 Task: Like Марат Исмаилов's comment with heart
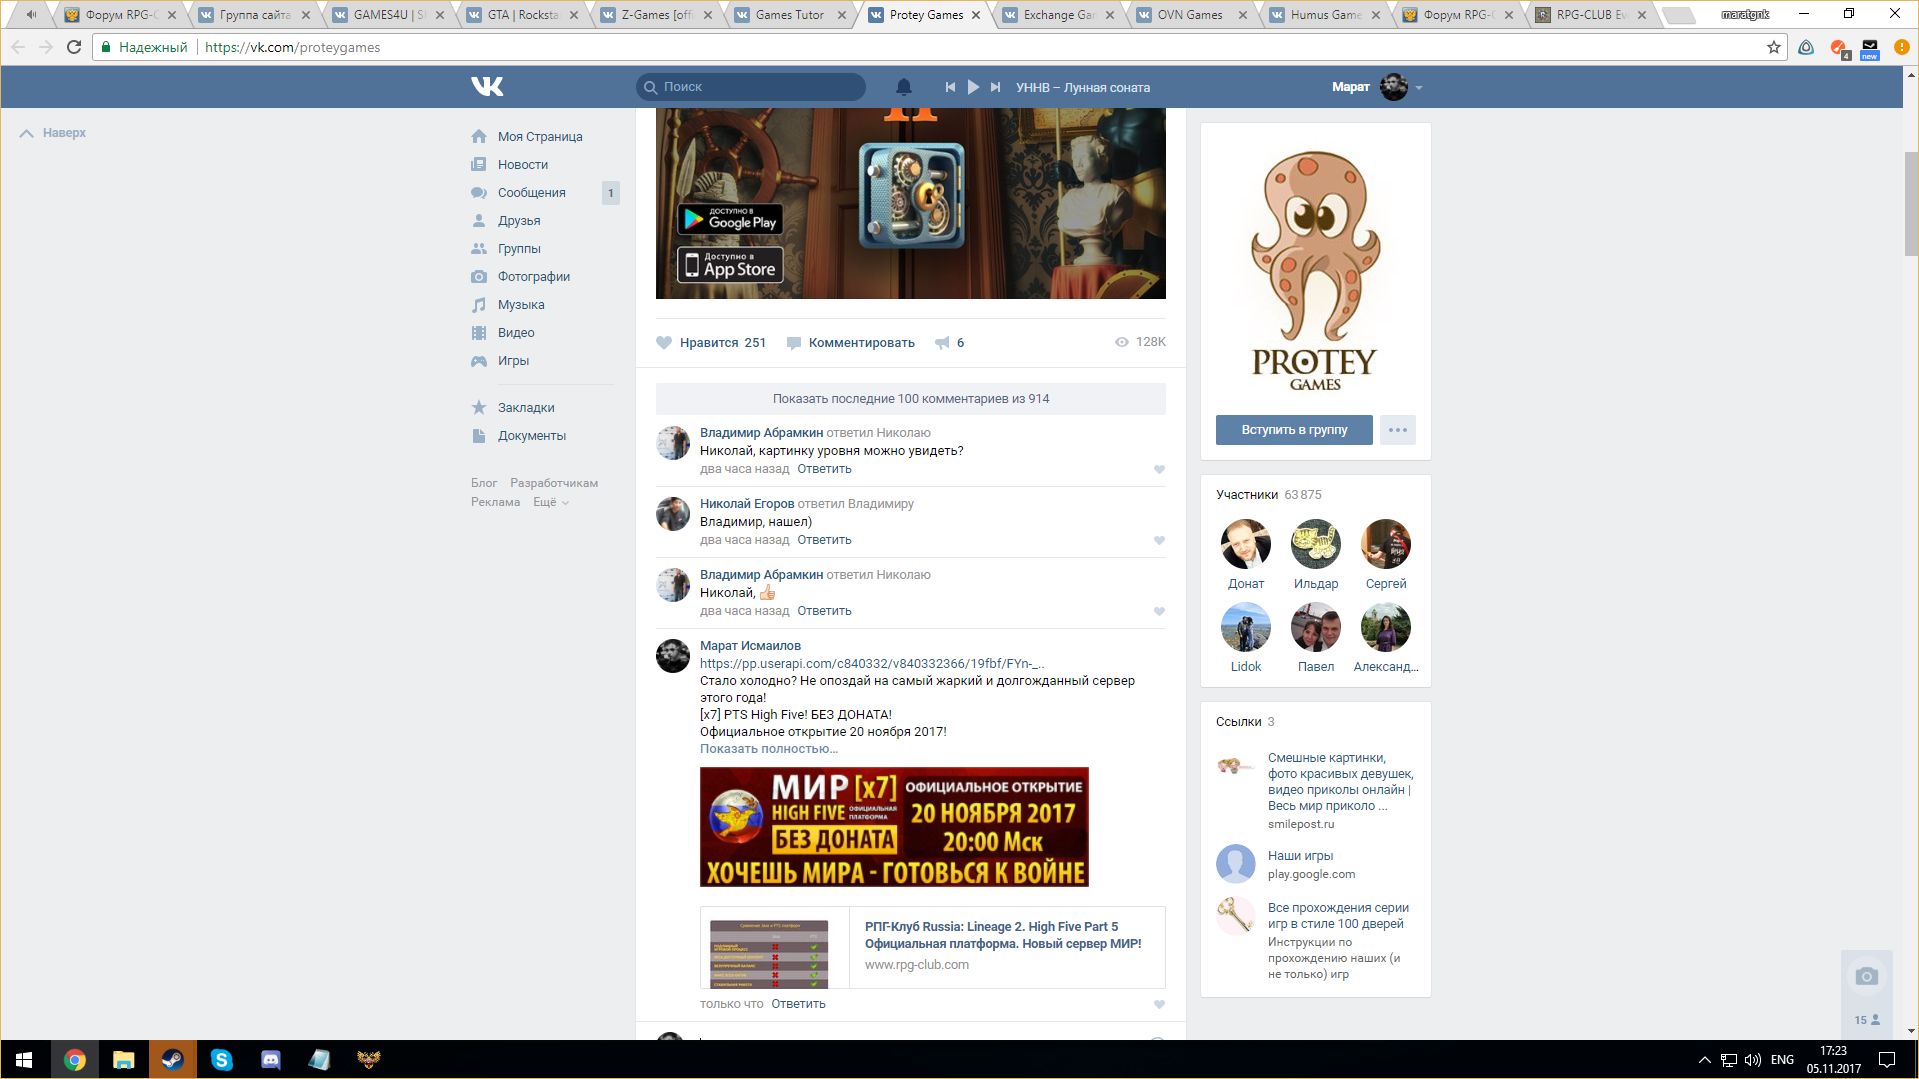click(x=1159, y=1005)
